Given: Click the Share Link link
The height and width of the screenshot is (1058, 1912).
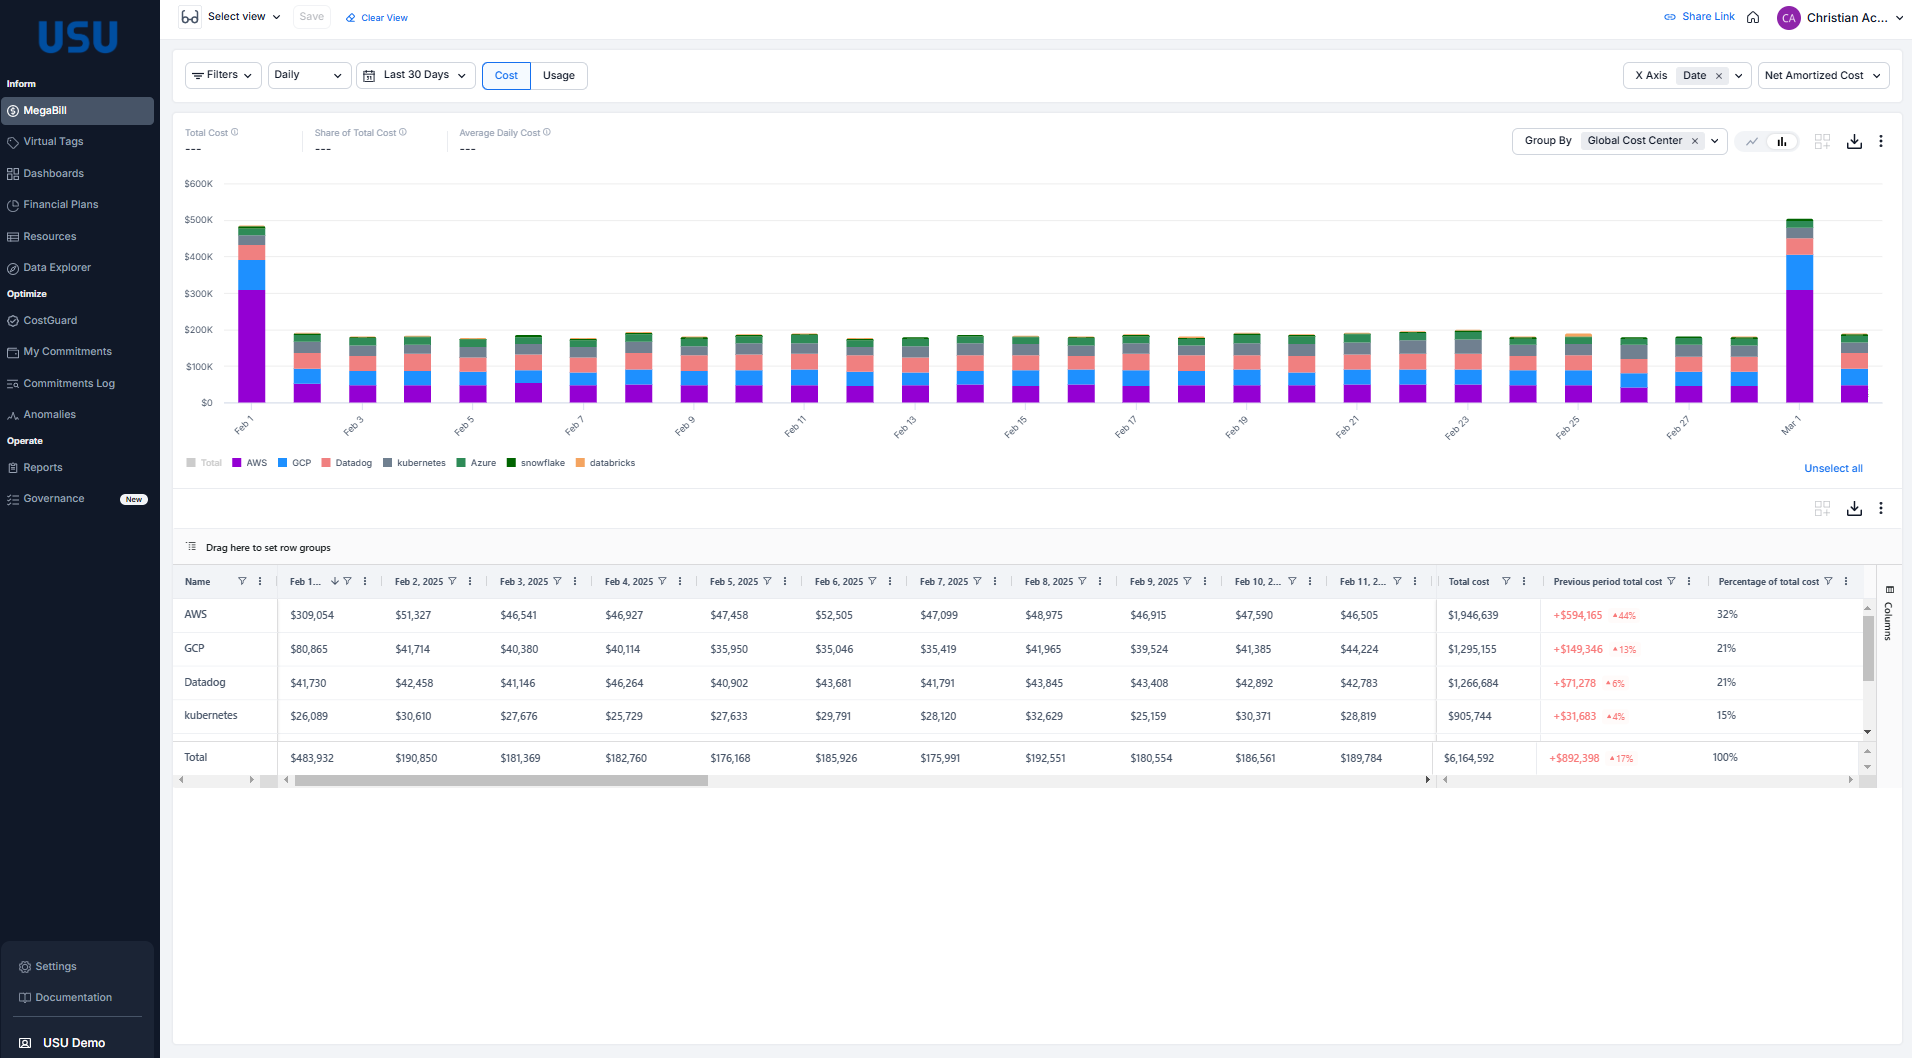Looking at the screenshot, I should coord(1699,17).
